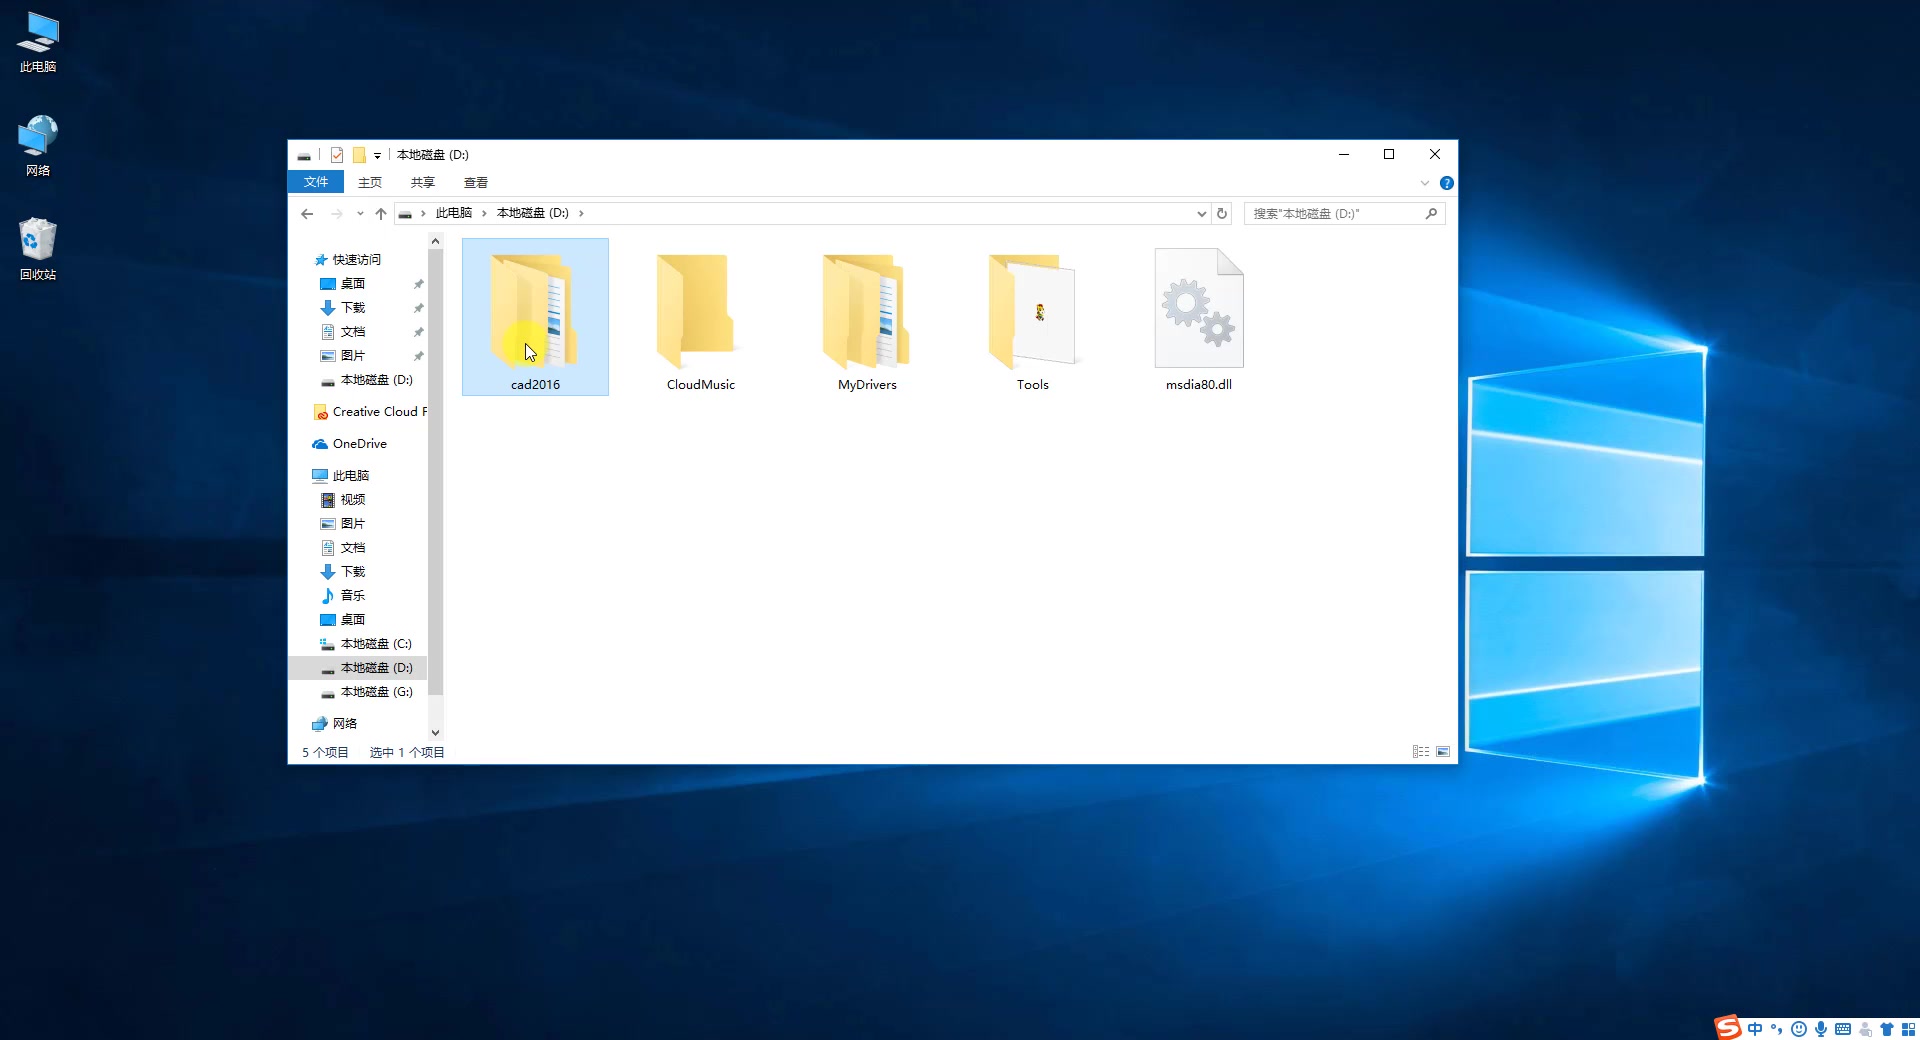Click the Up arrow to parent folder
The image size is (1920, 1040).
click(x=381, y=213)
